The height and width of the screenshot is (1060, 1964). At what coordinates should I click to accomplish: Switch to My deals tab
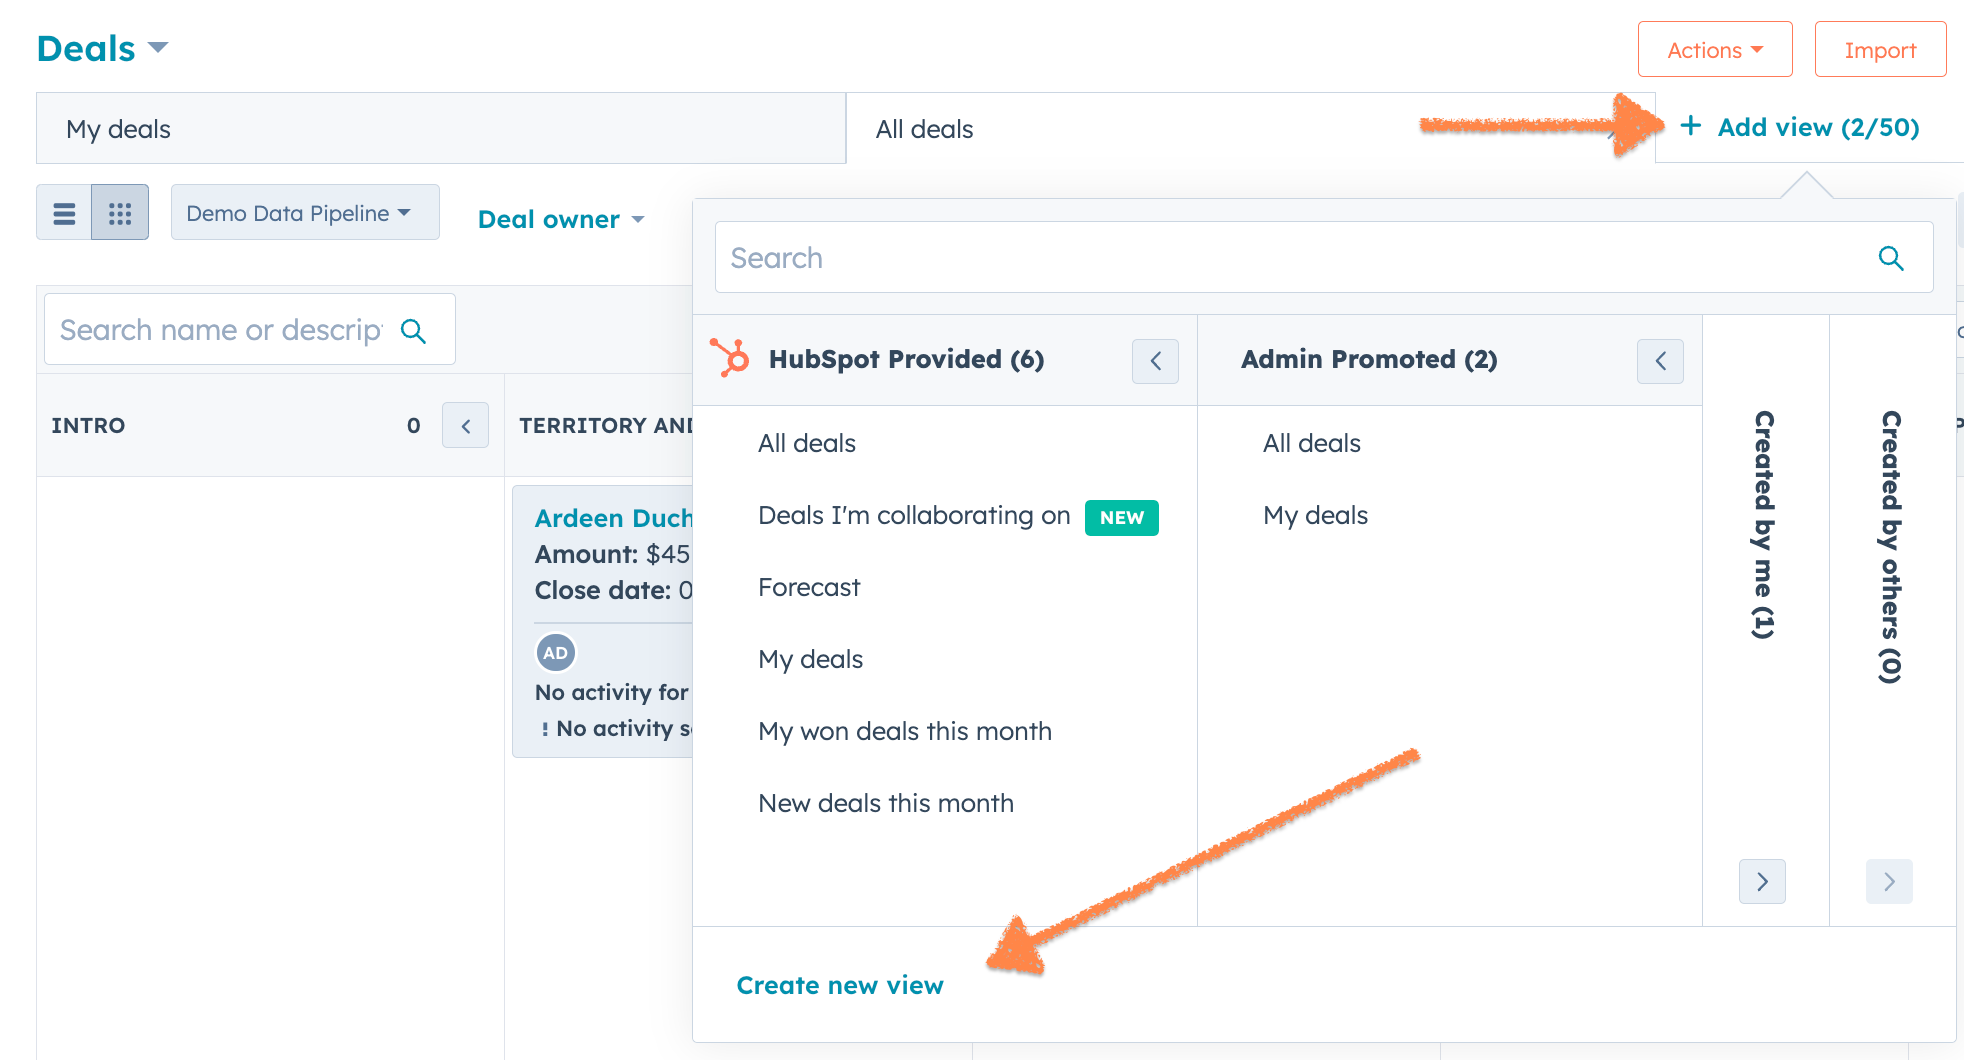441,129
